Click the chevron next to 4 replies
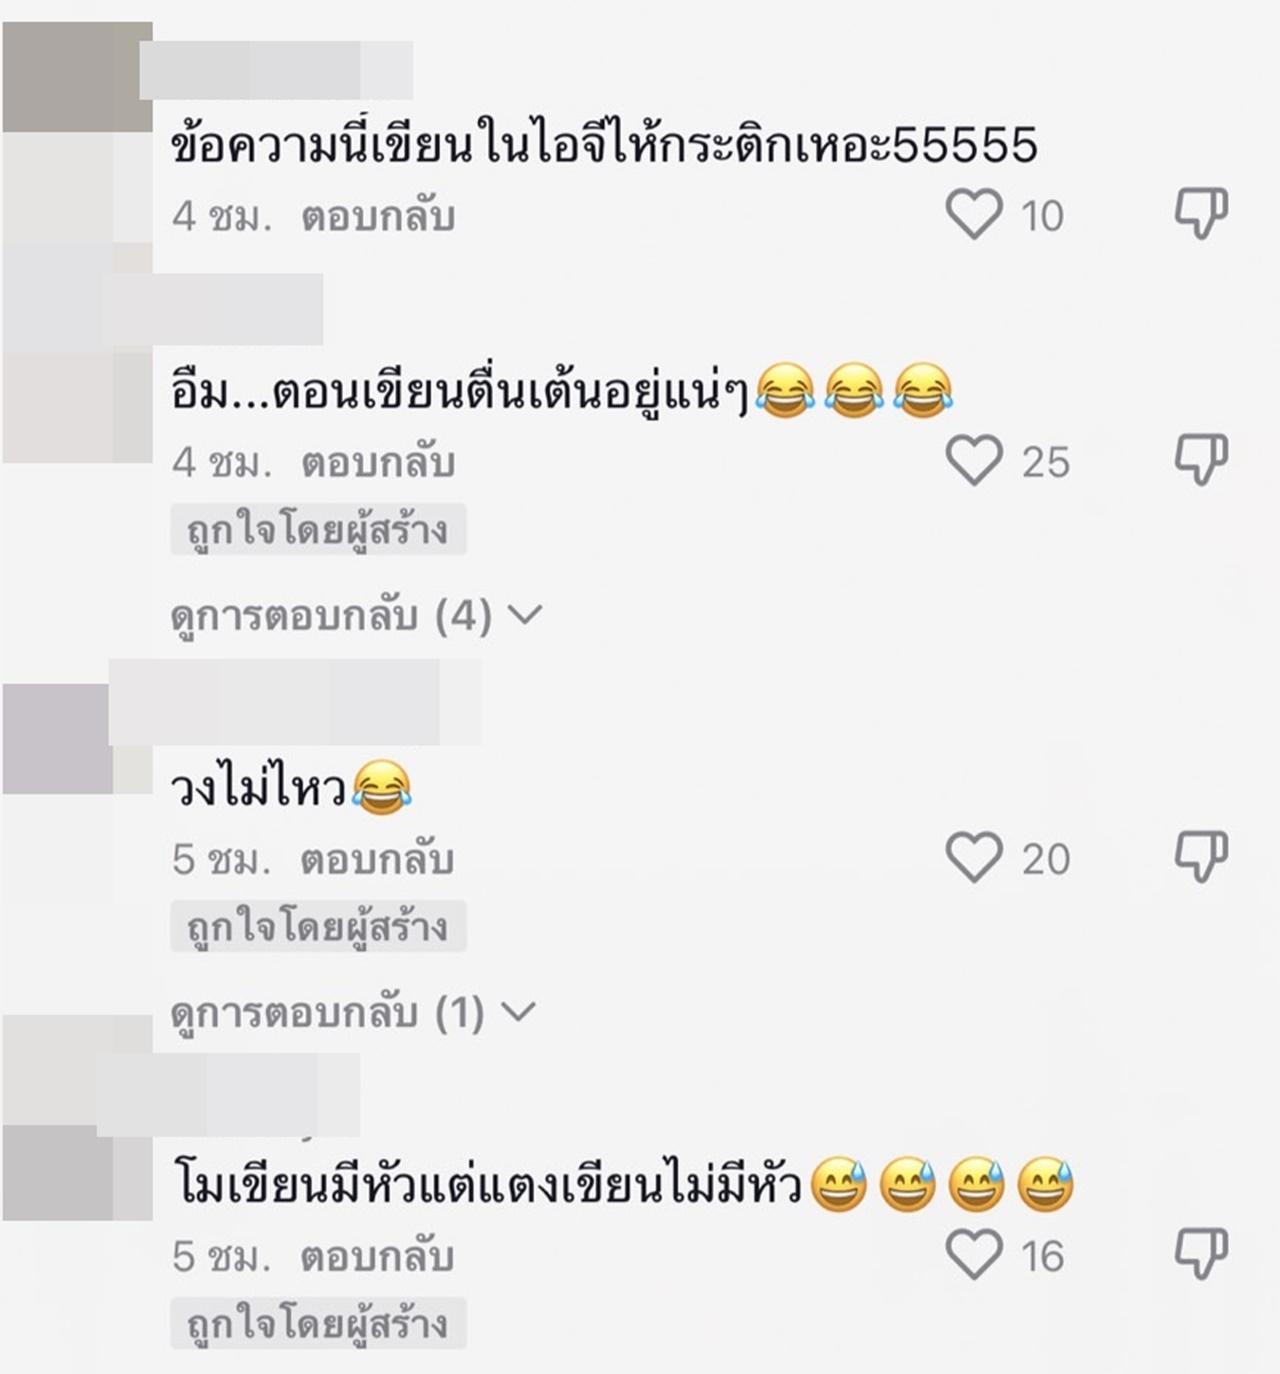Screen dimensions: 1280x1374 [525, 615]
